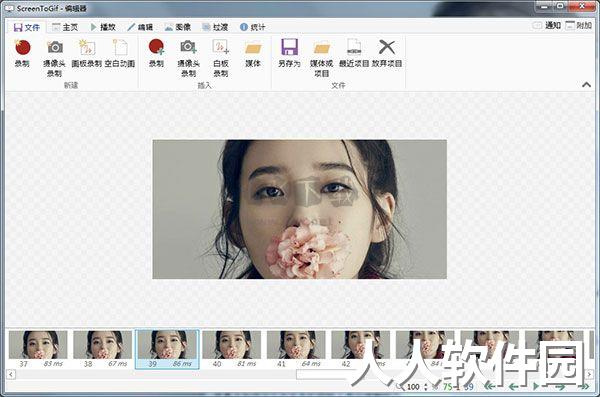This screenshot has height=397, width=600.
Task: Play the animation with green play button
Action: pos(536,387)
